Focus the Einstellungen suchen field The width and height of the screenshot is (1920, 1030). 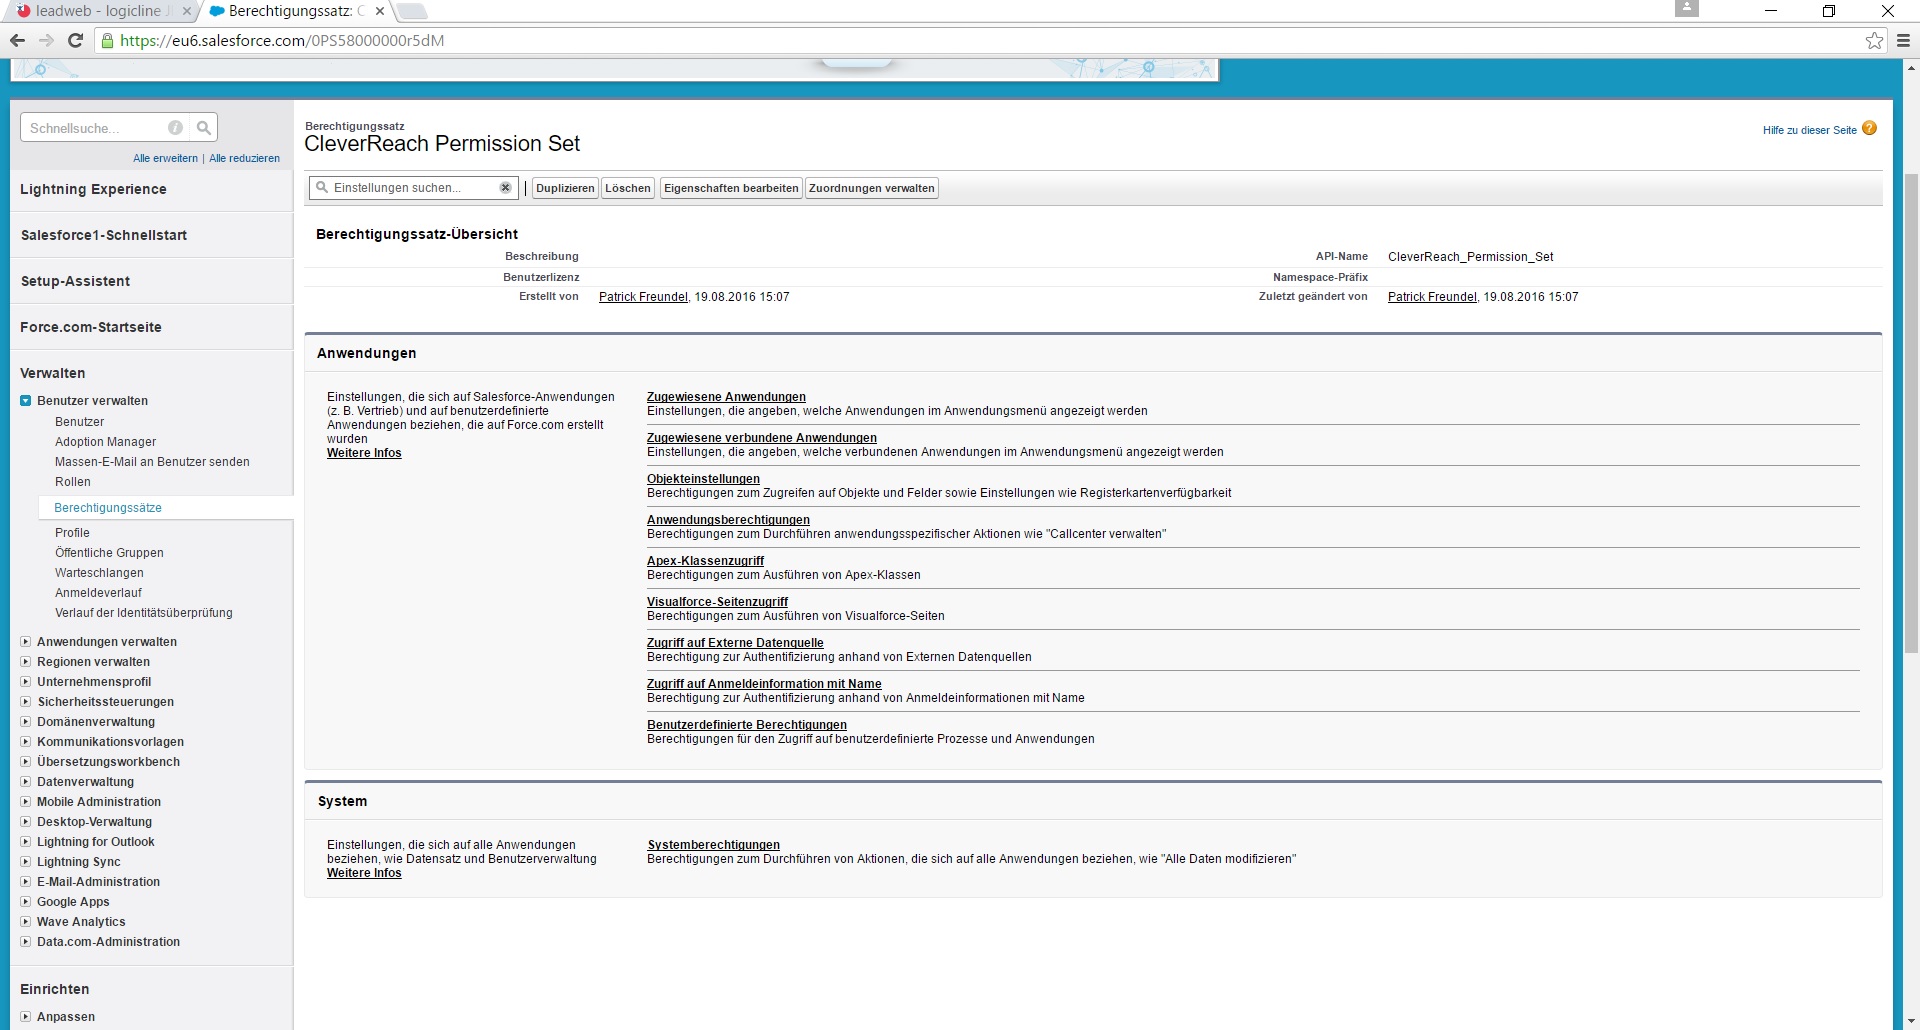(x=415, y=187)
